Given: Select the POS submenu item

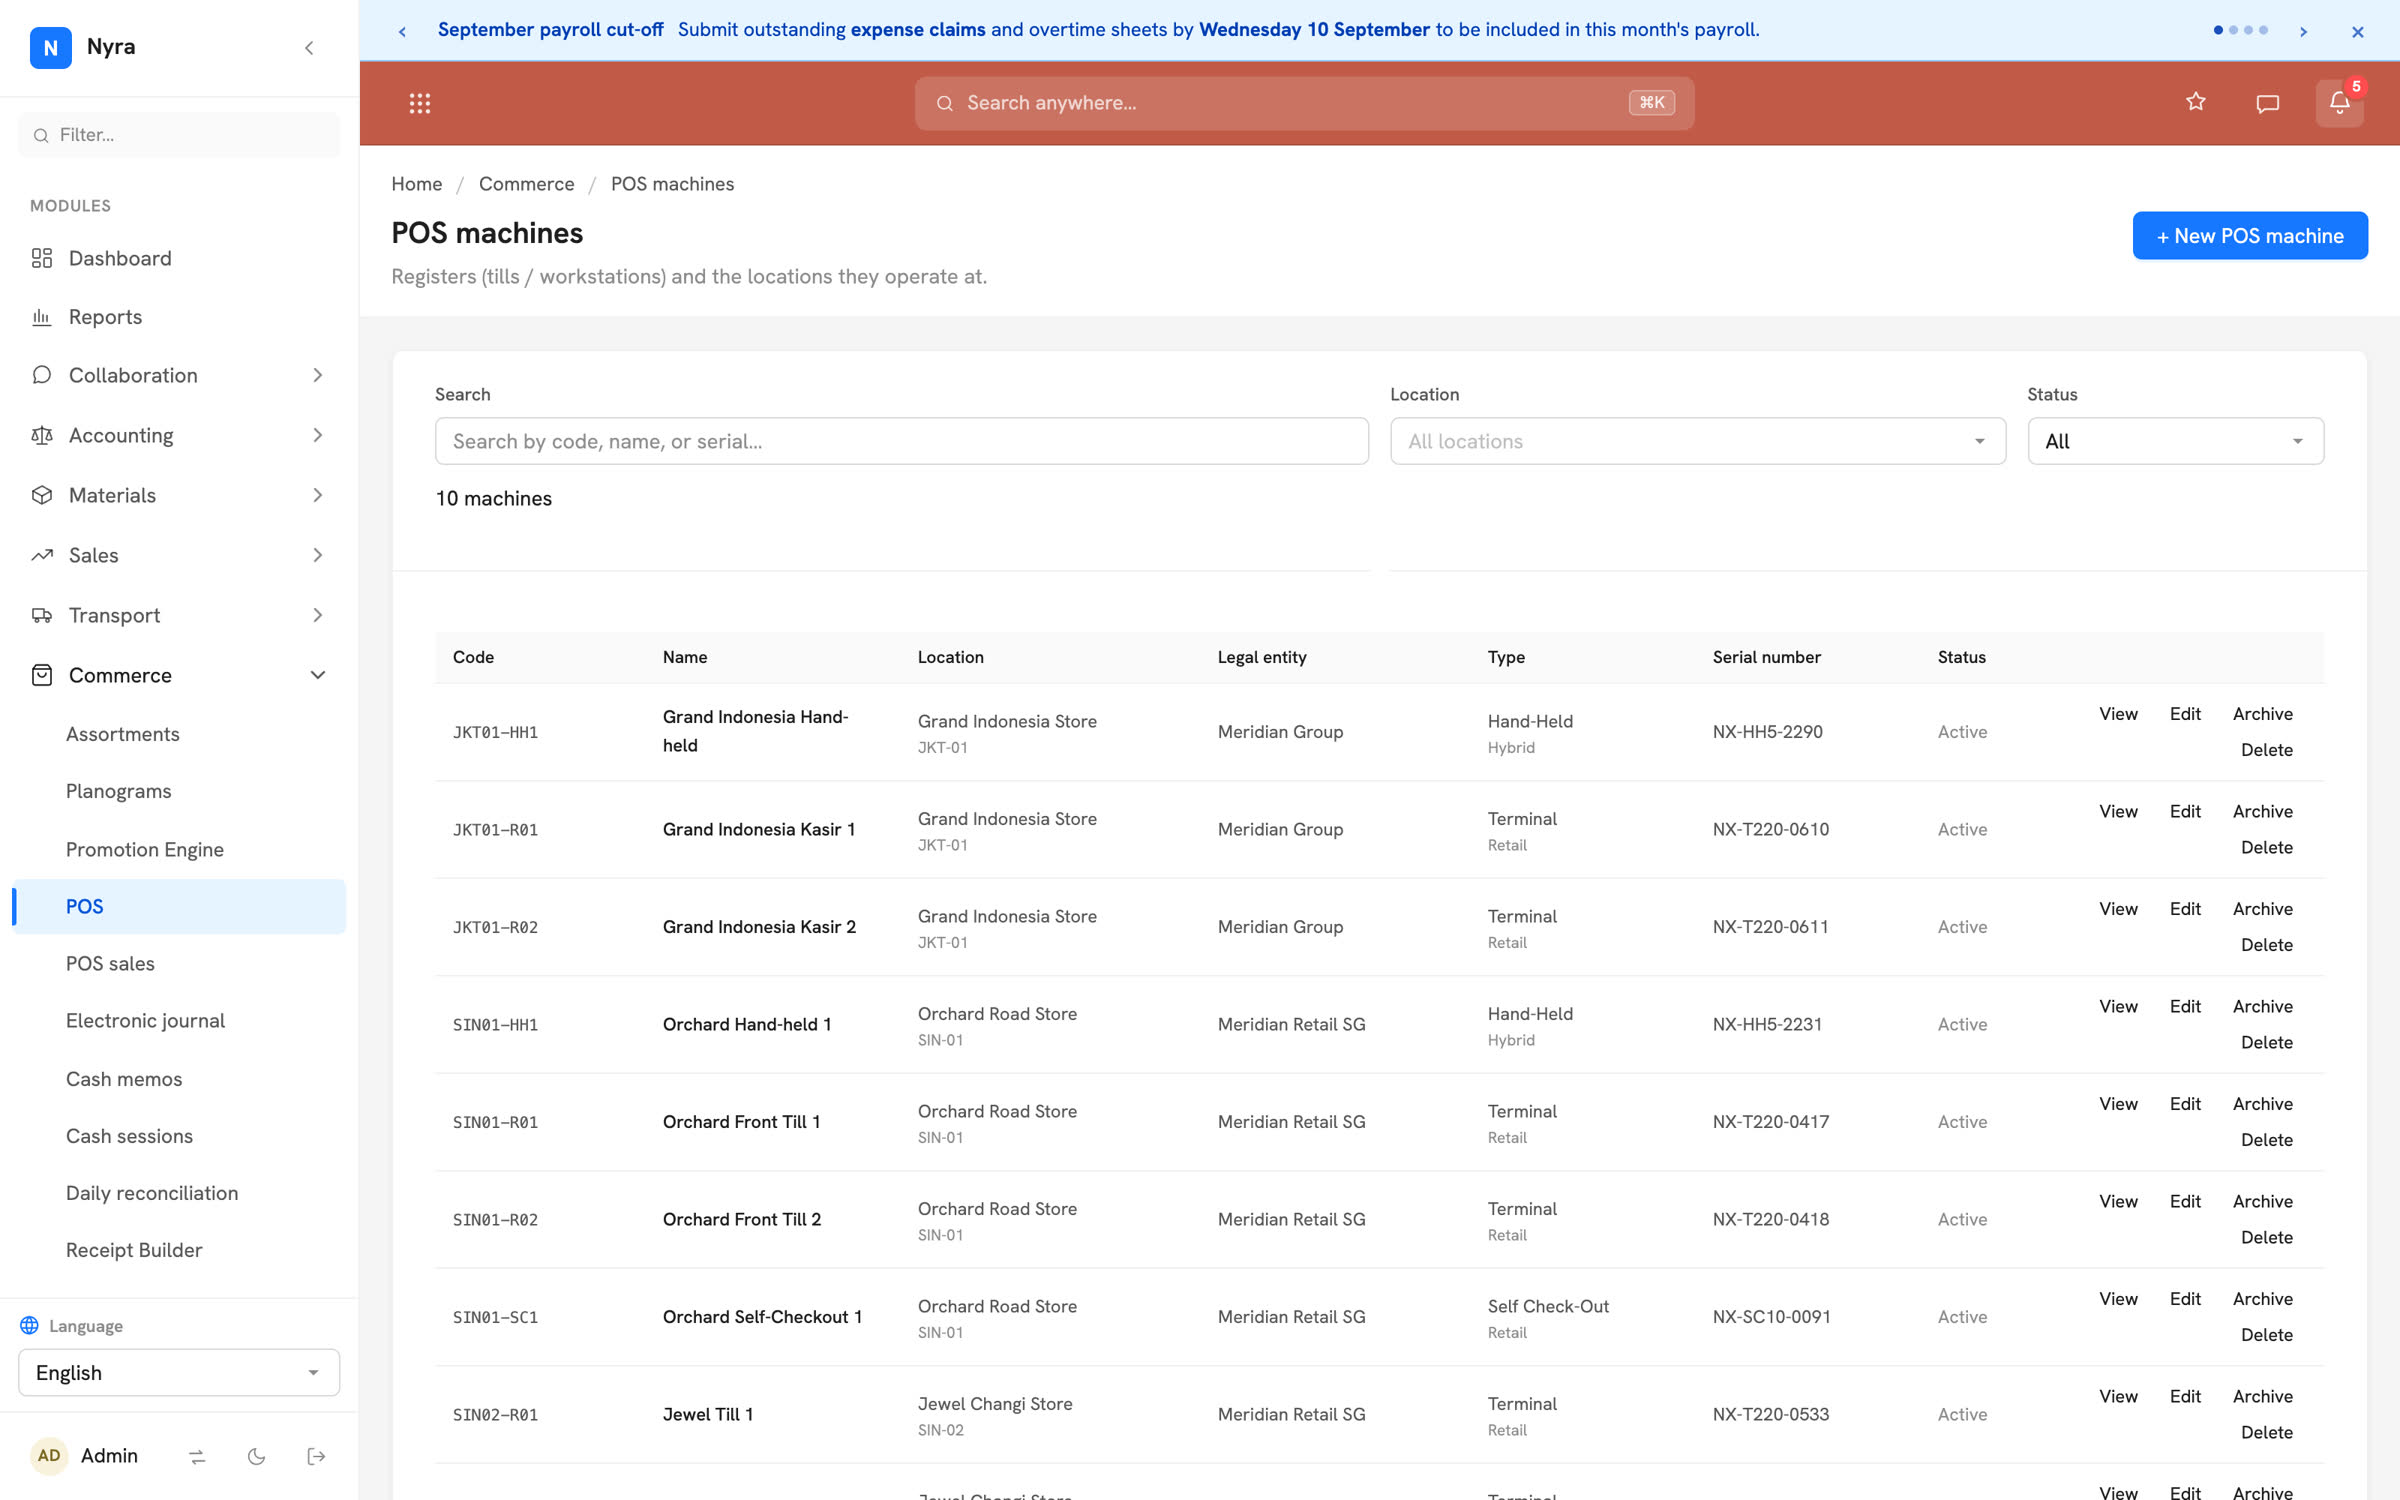Looking at the screenshot, I should pyautogui.click(x=179, y=906).
